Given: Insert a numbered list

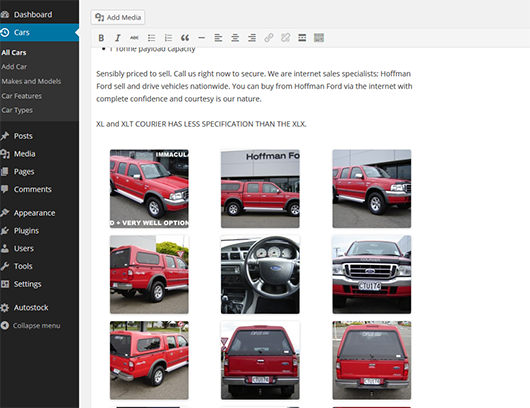Looking at the screenshot, I should (168, 38).
